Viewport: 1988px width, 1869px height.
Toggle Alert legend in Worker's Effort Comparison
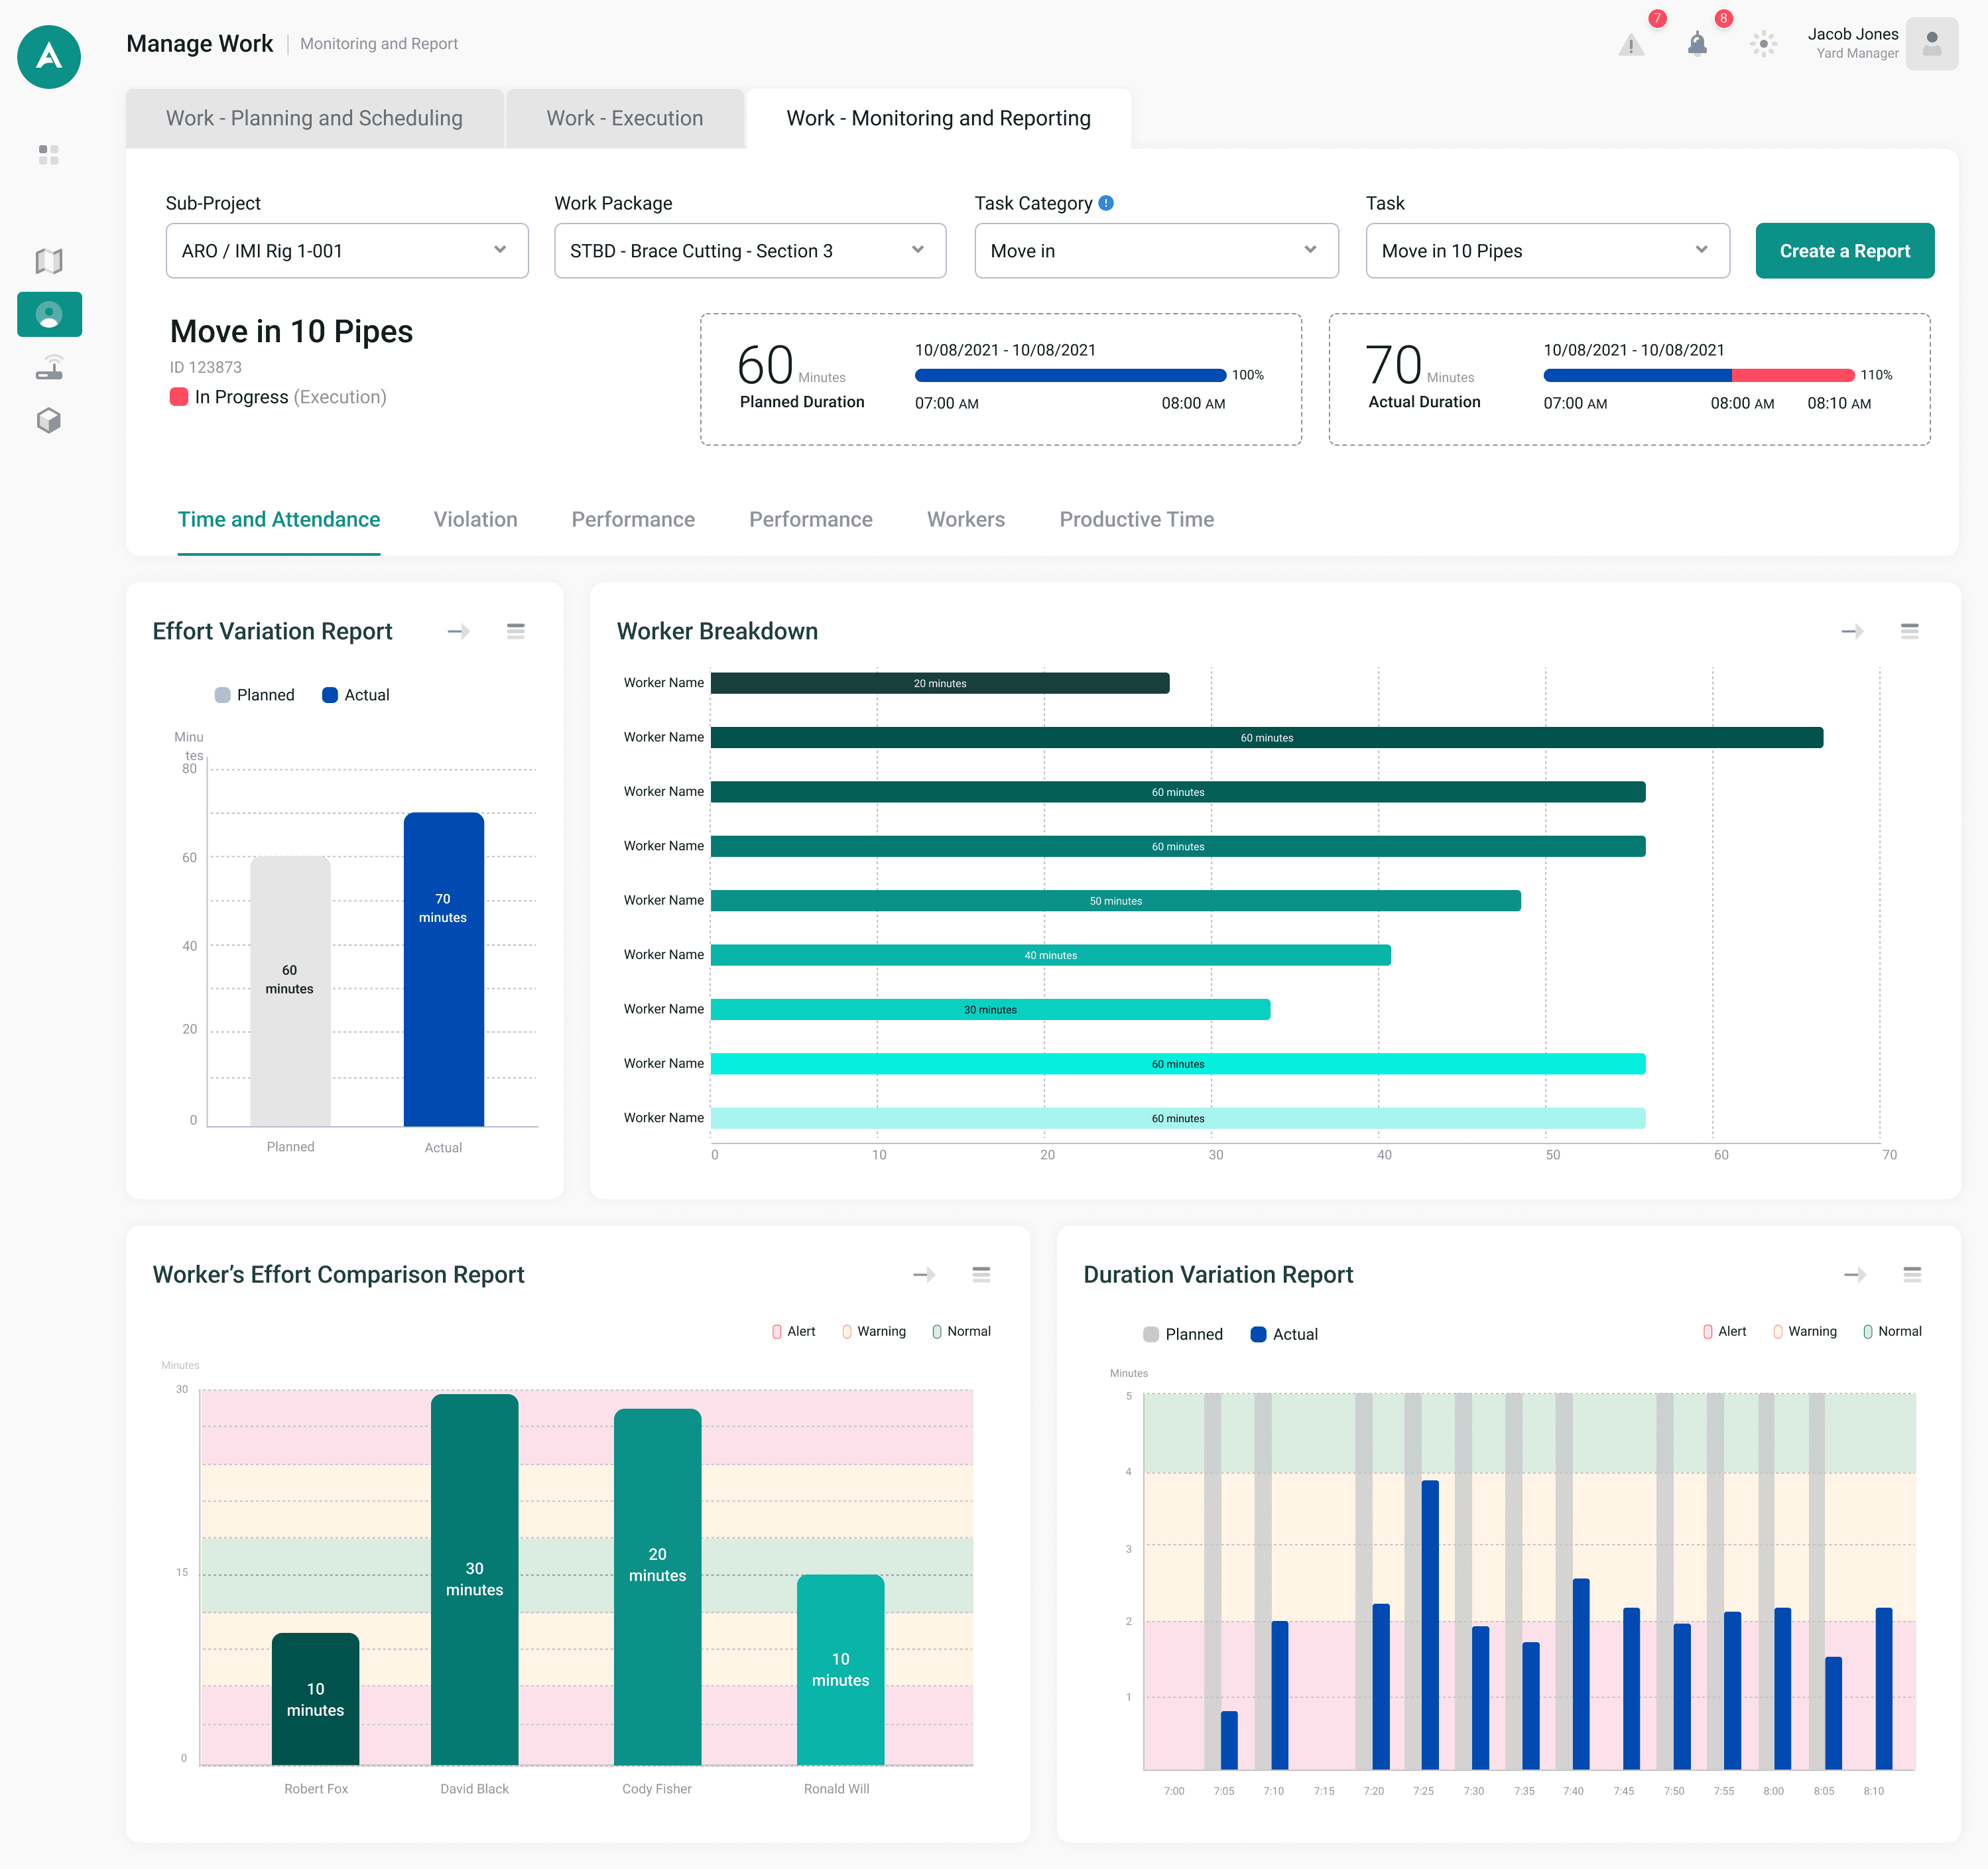pos(793,1331)
